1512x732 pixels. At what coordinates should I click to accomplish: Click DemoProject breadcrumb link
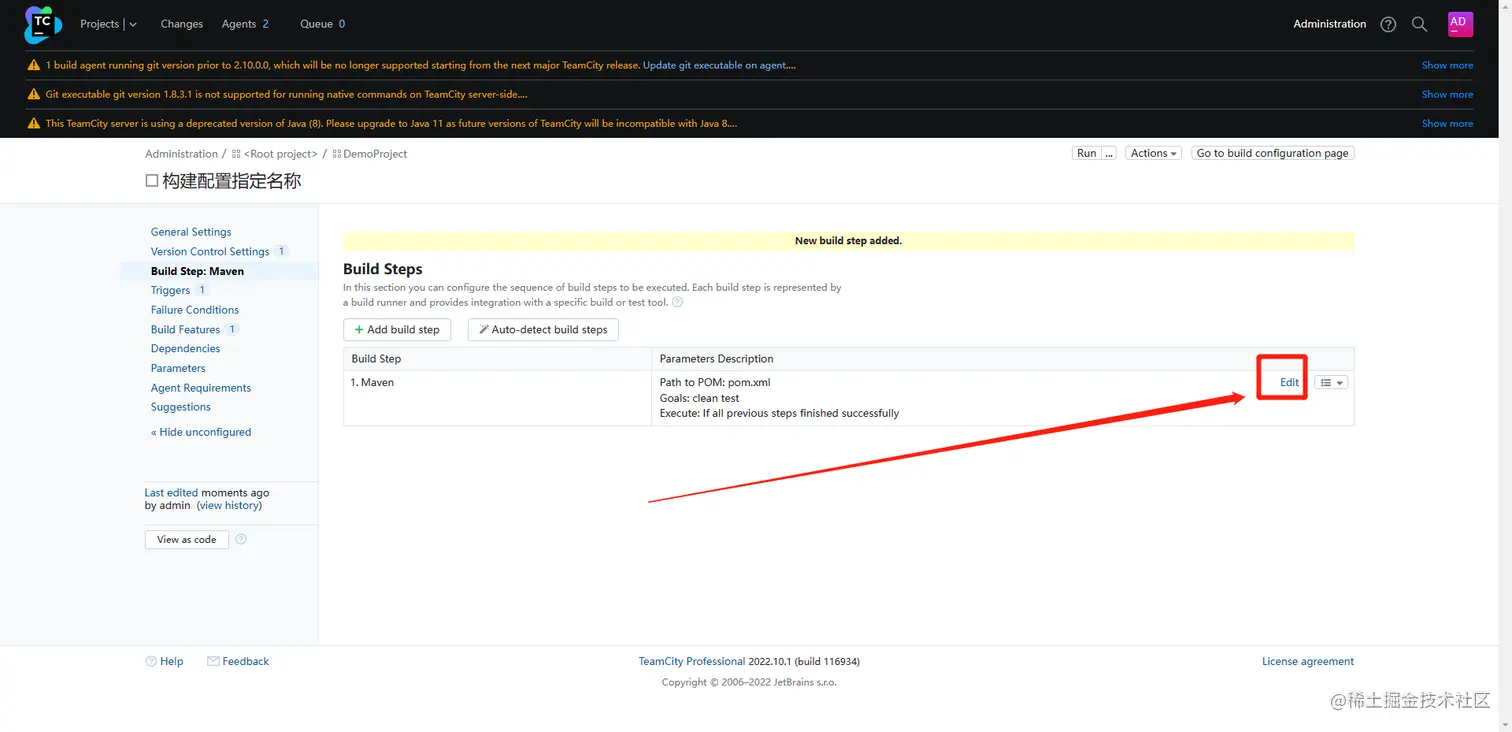tap(375, 154)
